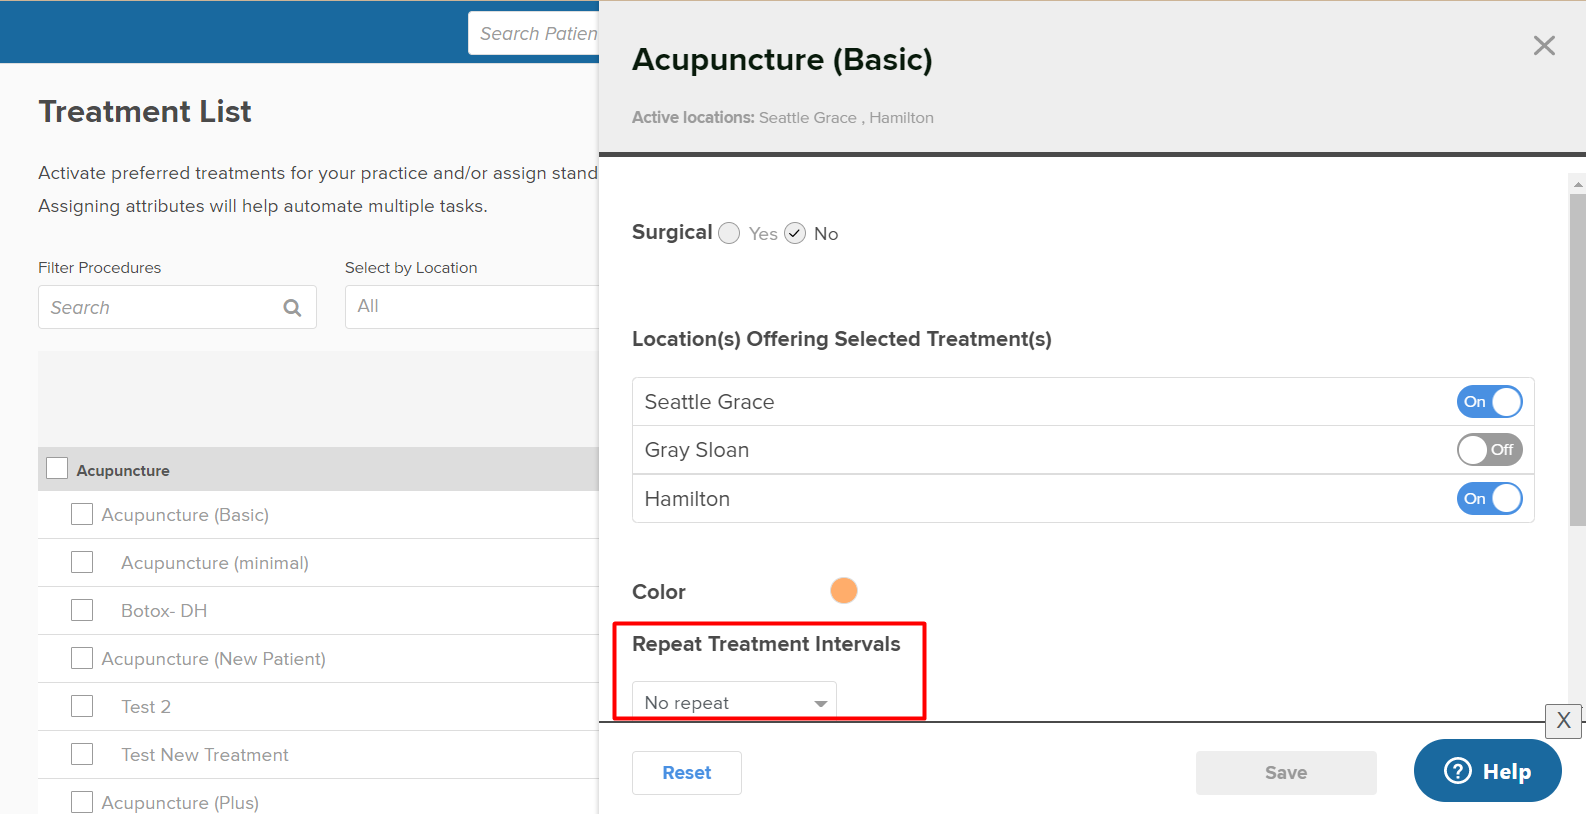1586x814 pixels.
Task: Click the orange treatment color circle
Action: pos(844,591)
